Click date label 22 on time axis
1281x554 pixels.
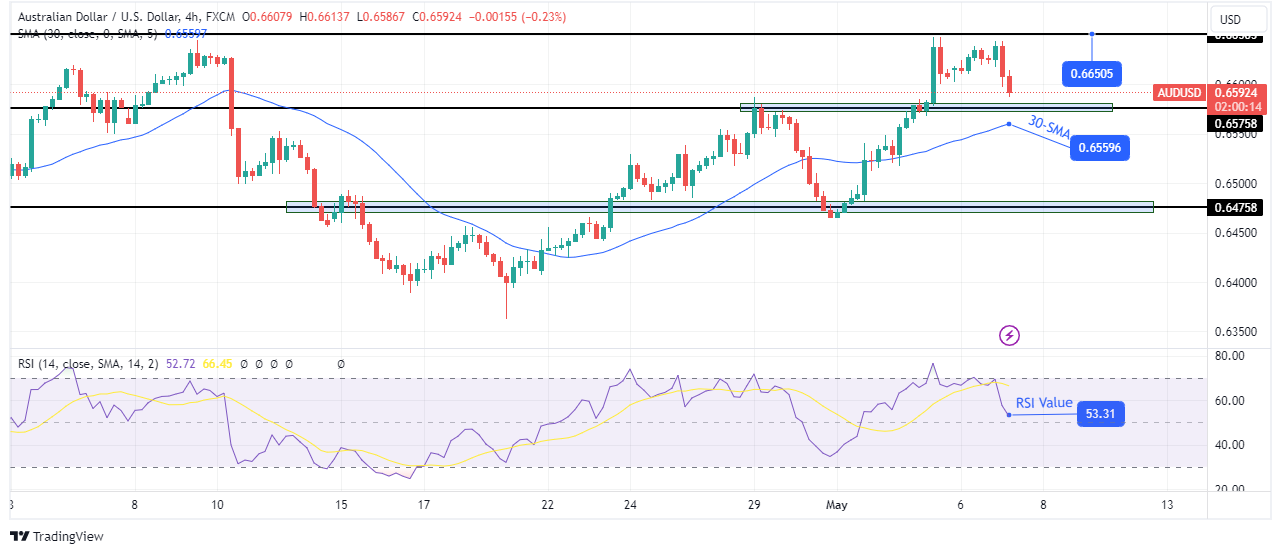(546, 505)
